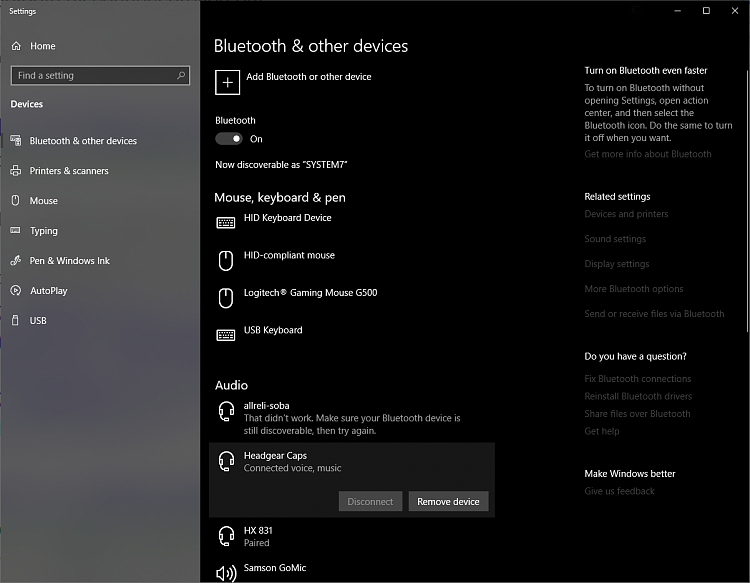Image resolution: width=750 pixels, height=583 pixels.
Task: Click the Samson GoMic speaker icon
Action: click(x=226, y=573)
